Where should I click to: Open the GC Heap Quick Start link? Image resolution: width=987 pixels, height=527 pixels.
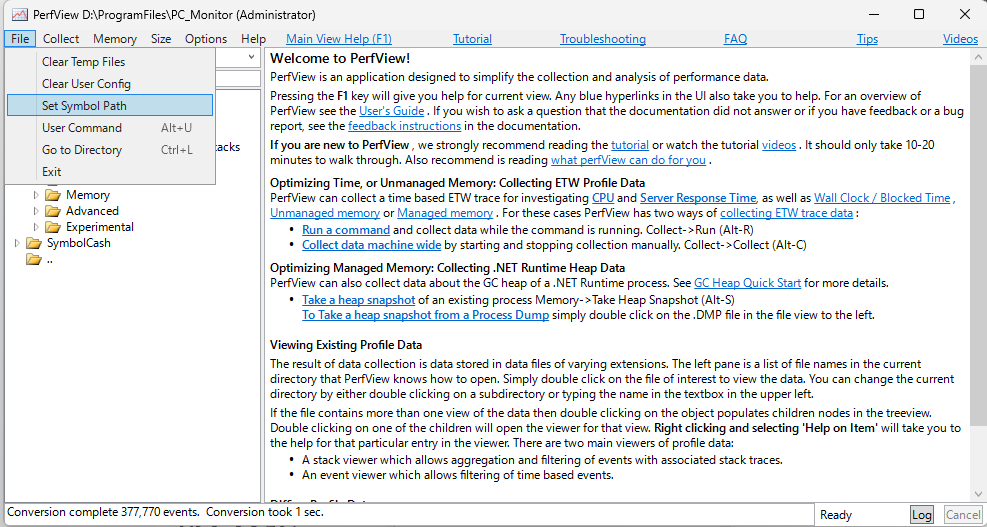click(747, 283)
